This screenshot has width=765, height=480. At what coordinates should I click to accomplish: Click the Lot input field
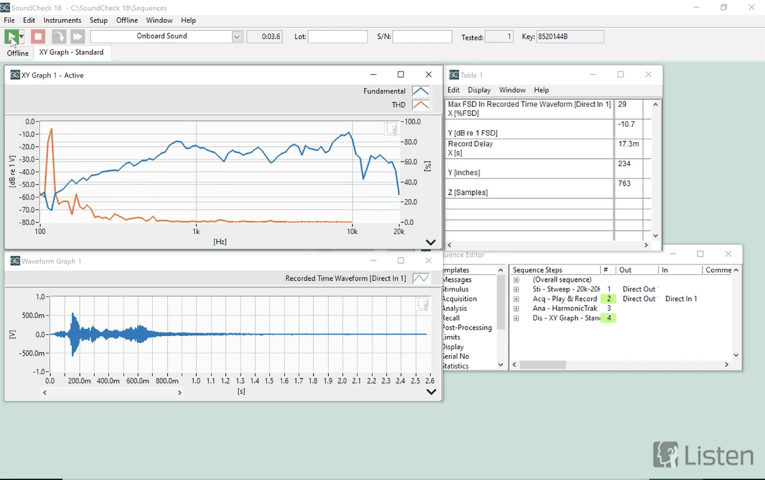point(337,37)
